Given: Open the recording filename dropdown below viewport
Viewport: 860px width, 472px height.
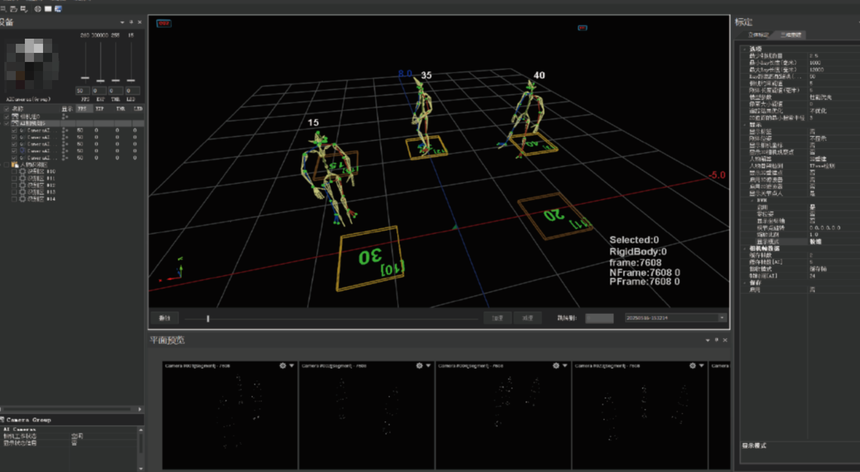Looking at the screenshot, I should click(x=721, y=318).
